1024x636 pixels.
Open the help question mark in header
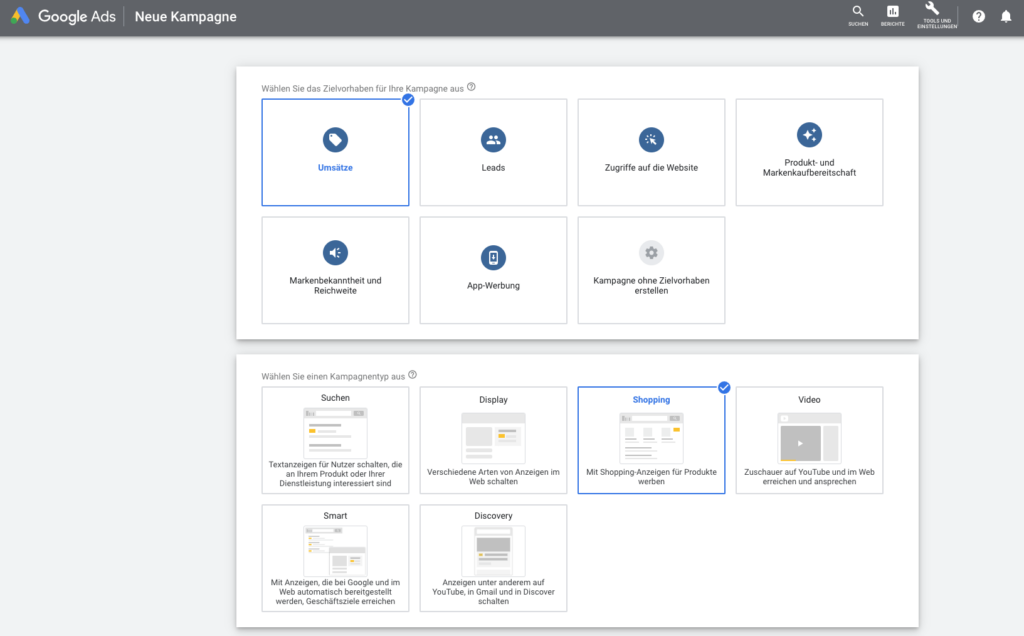tap(978, 17)
